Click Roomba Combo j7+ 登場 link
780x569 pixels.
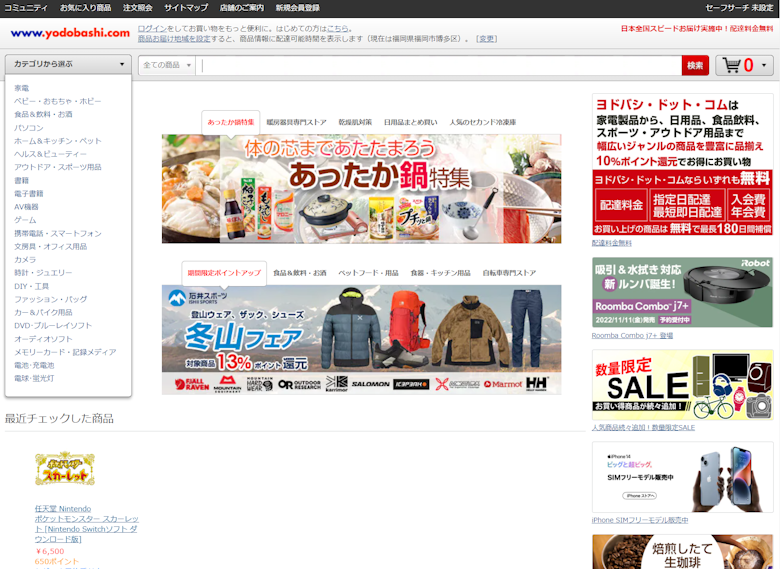pos(632,336)
